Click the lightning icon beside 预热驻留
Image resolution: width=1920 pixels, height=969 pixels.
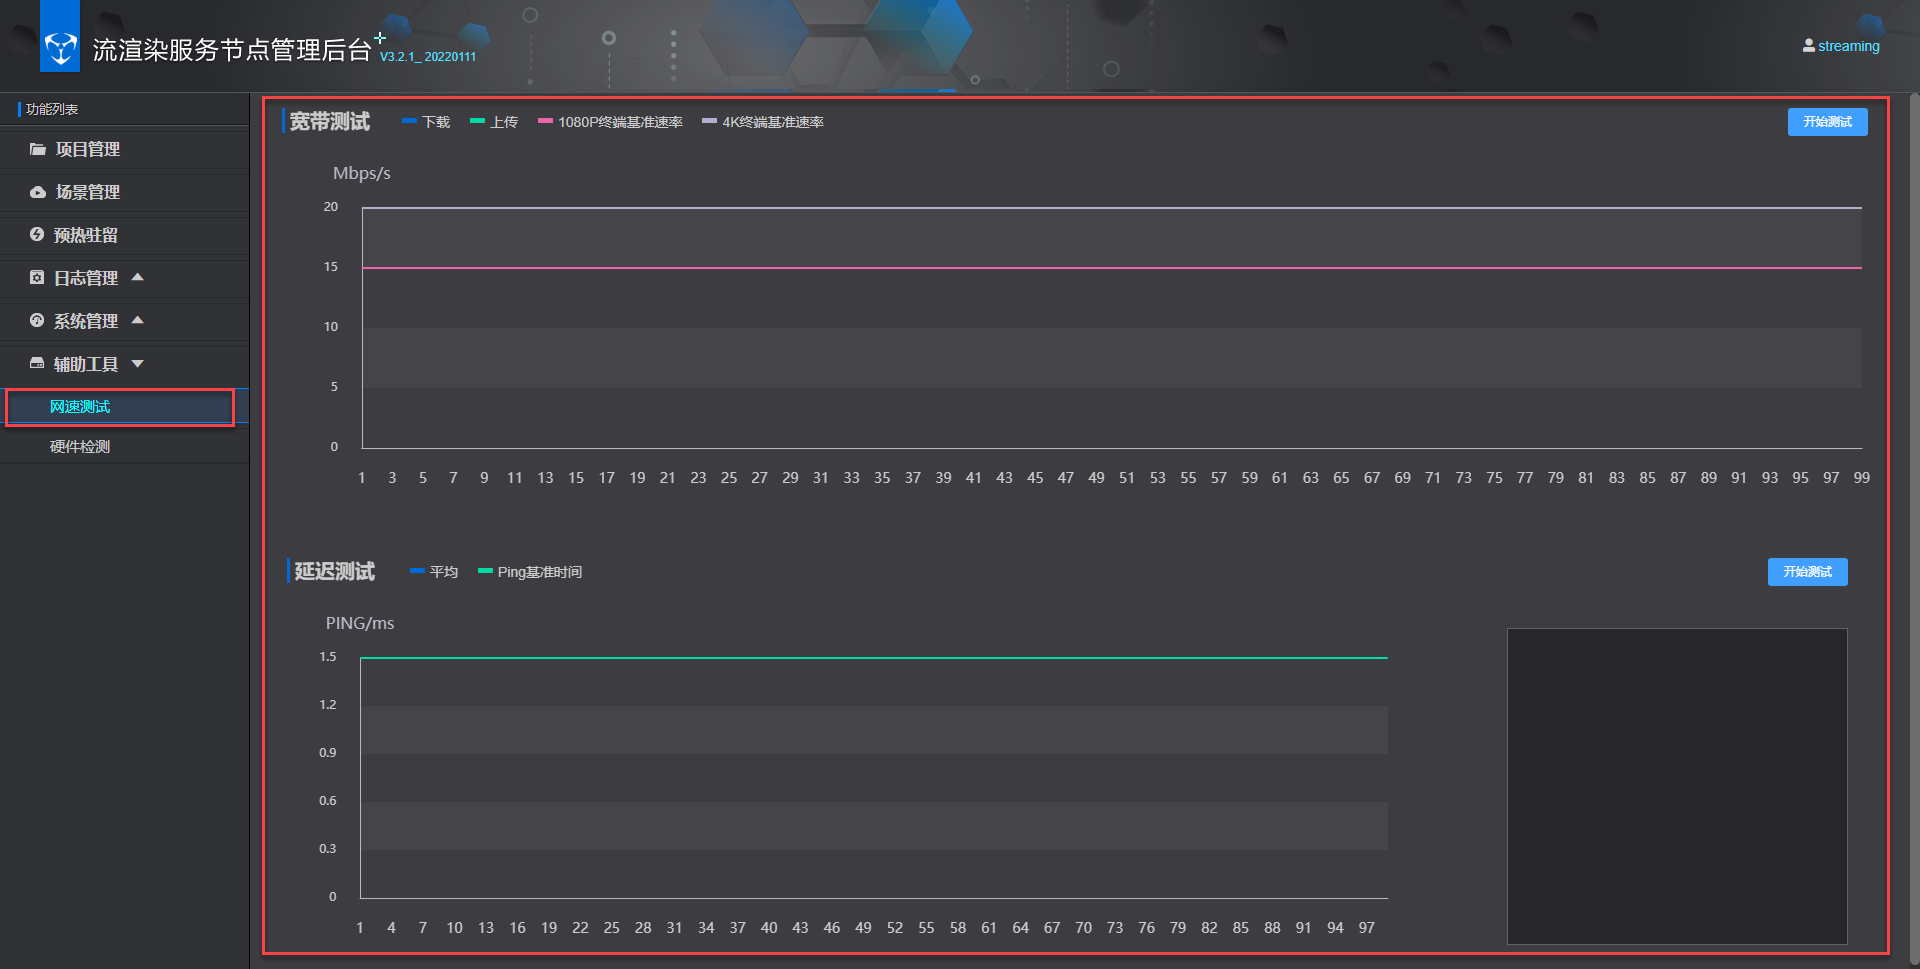[37, 235]
